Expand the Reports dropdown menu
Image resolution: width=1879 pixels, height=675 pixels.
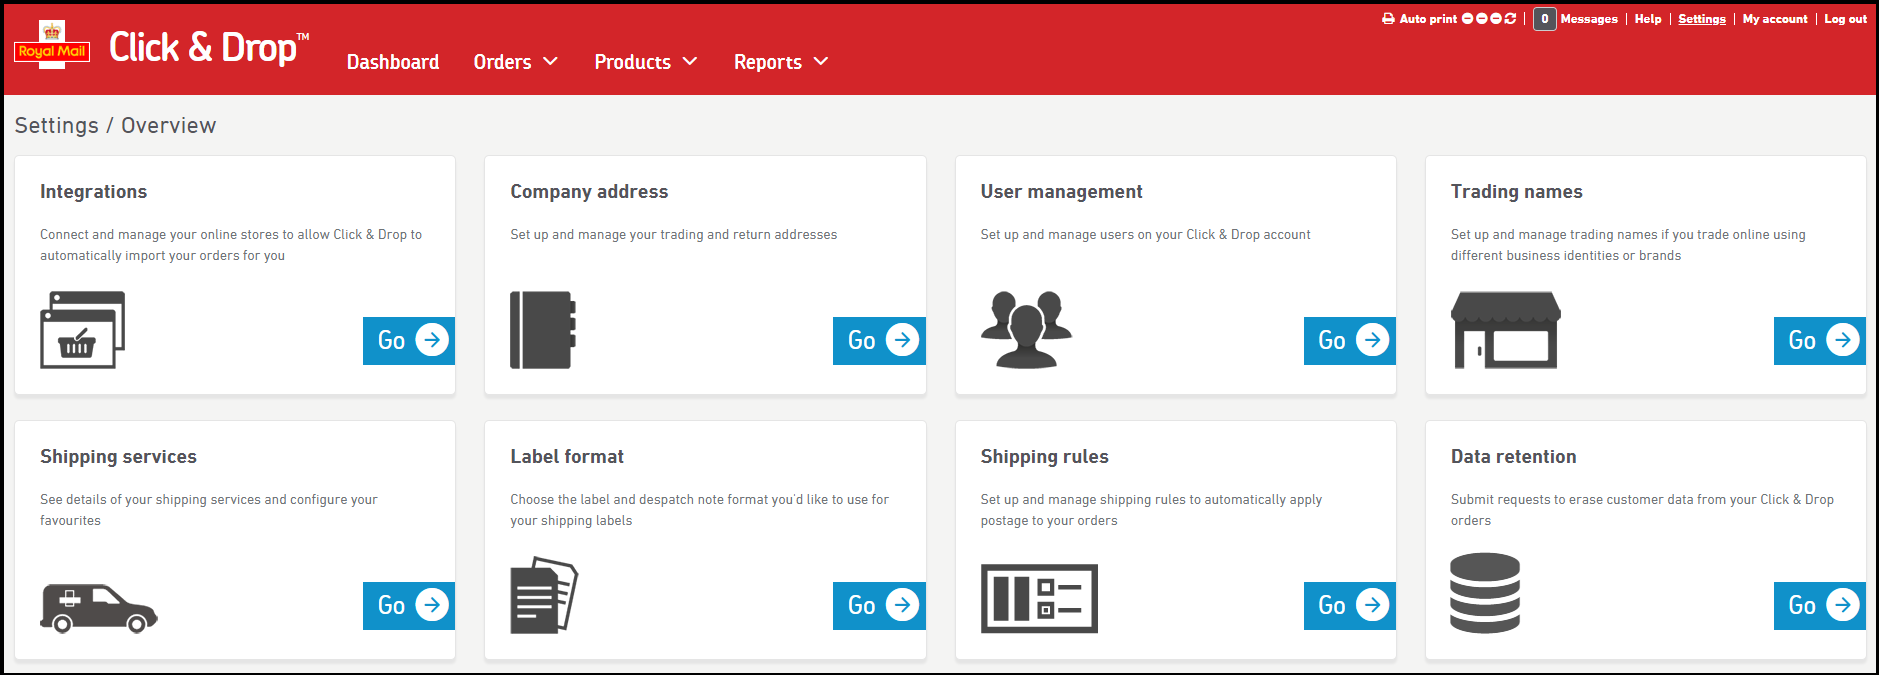click(780, 62)
